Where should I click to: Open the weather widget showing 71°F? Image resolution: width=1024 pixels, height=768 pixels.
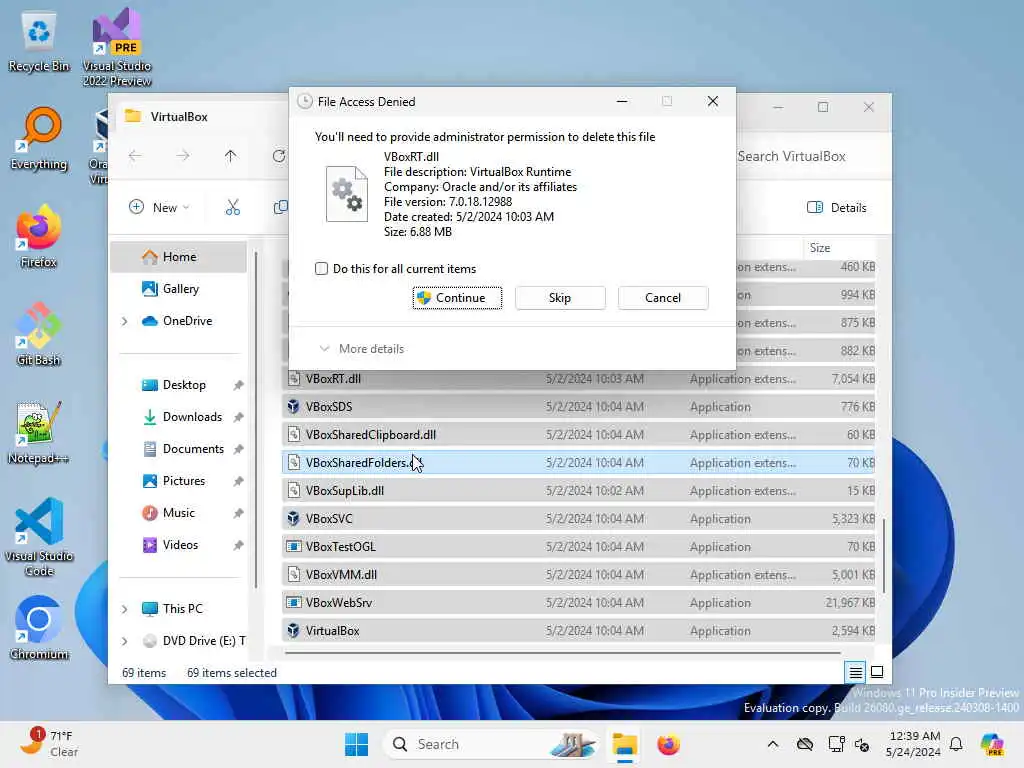(x=49, y=744)
